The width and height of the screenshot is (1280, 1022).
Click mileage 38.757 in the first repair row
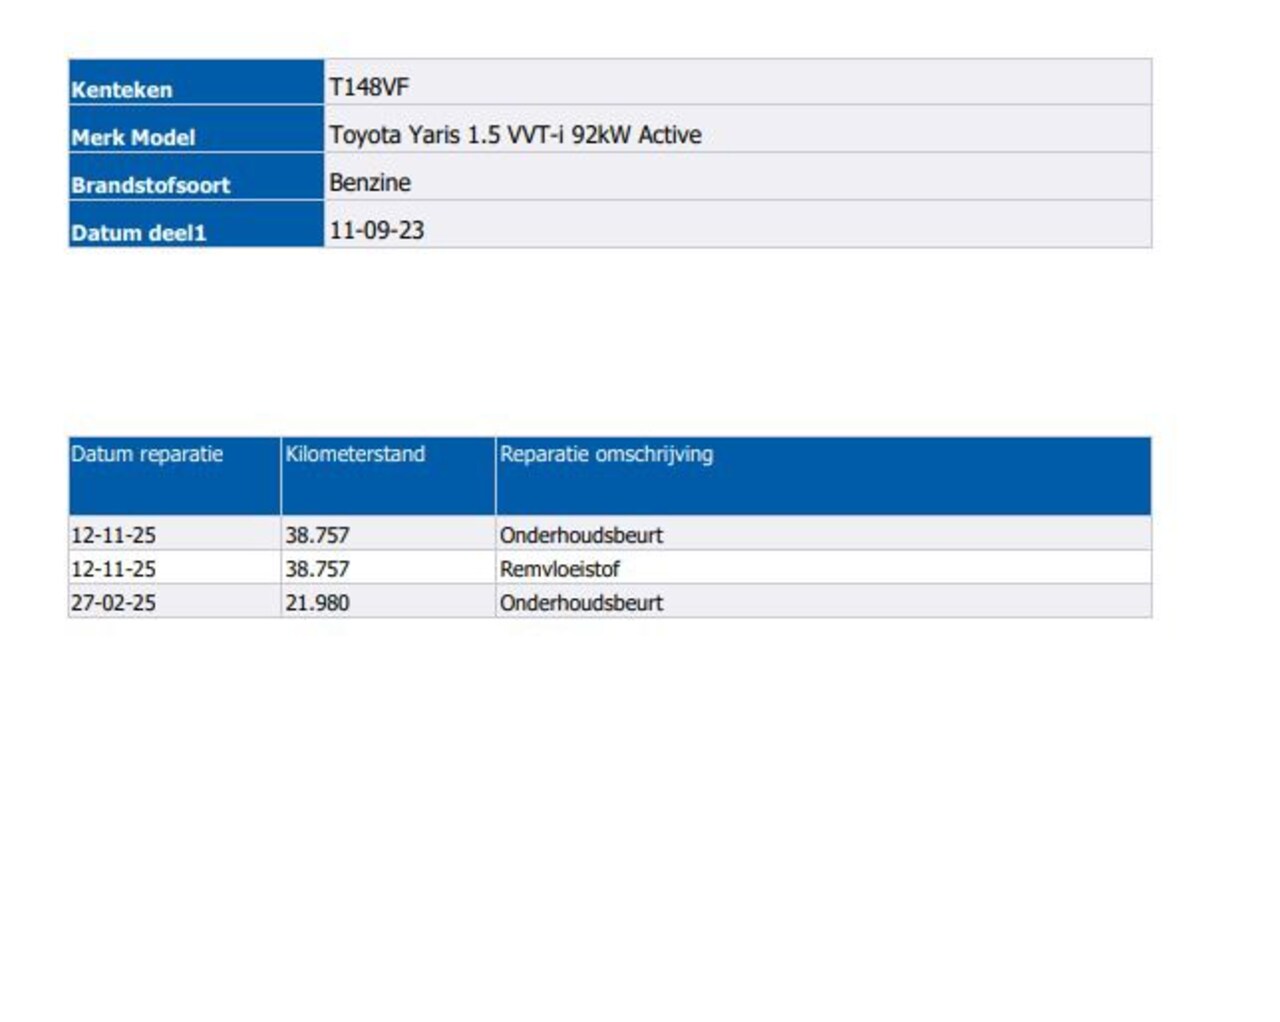317,535
